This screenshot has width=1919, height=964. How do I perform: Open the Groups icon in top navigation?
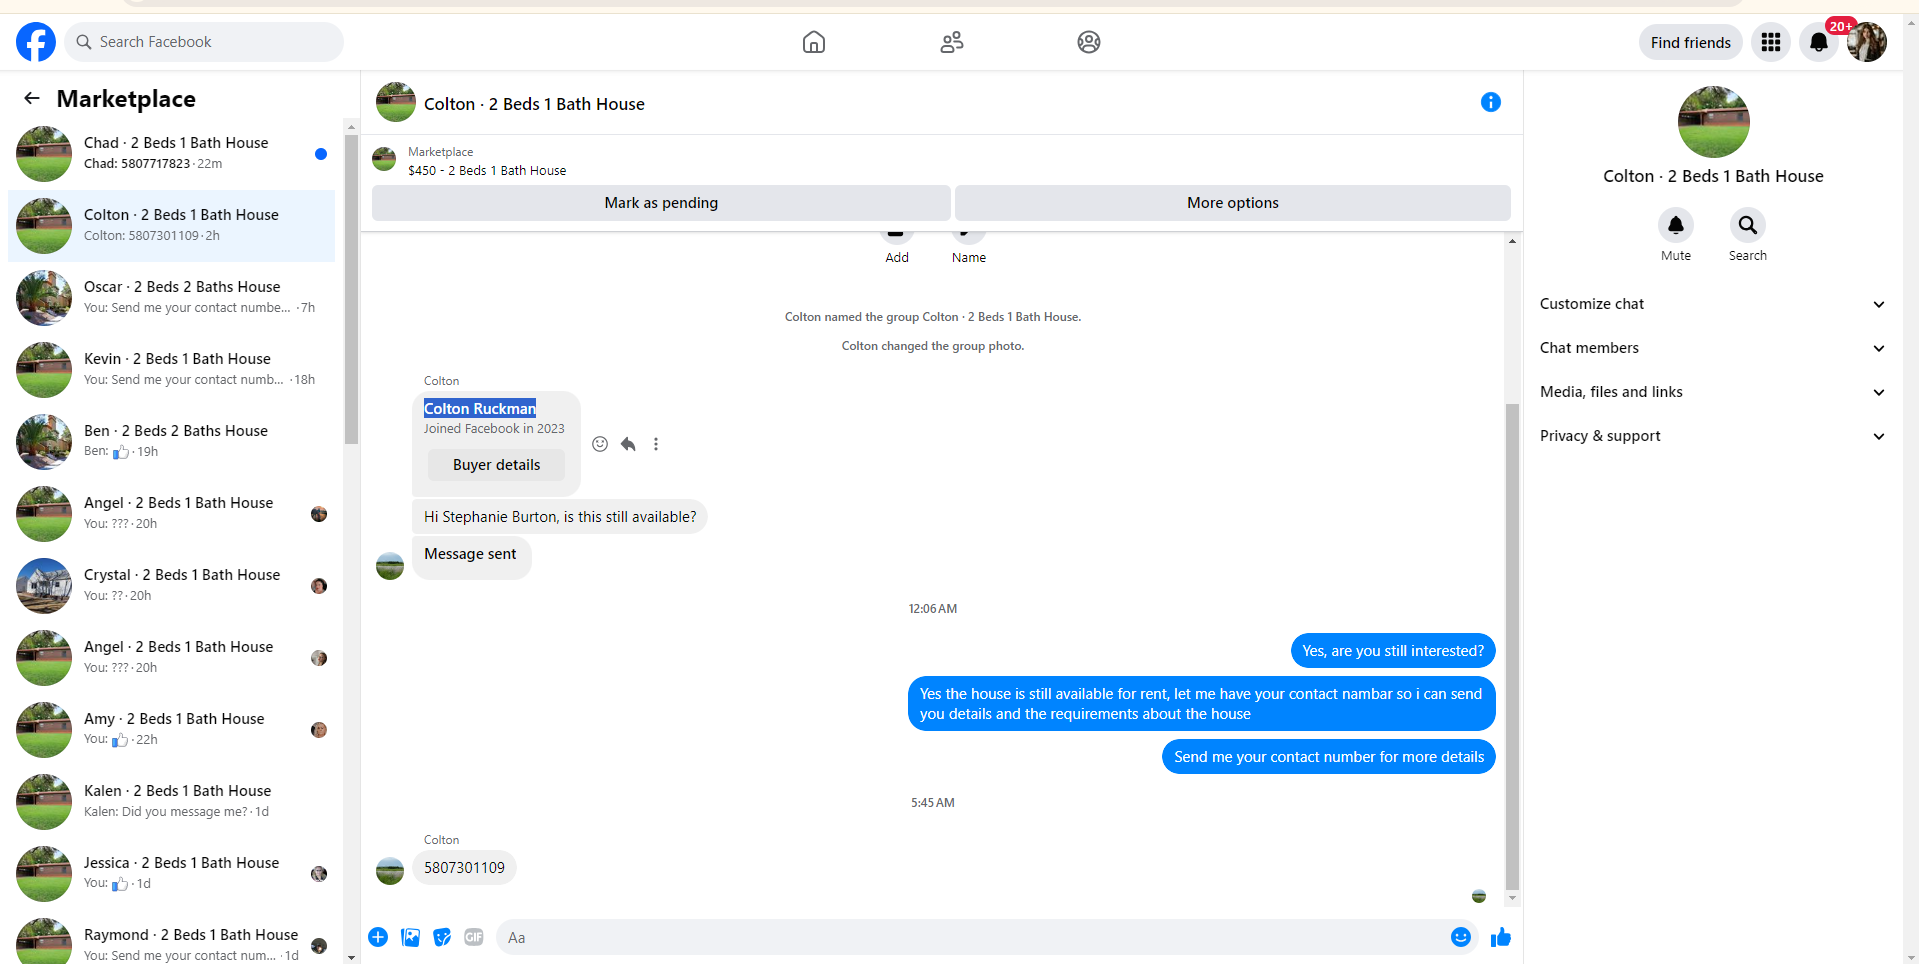point(1089,42)
